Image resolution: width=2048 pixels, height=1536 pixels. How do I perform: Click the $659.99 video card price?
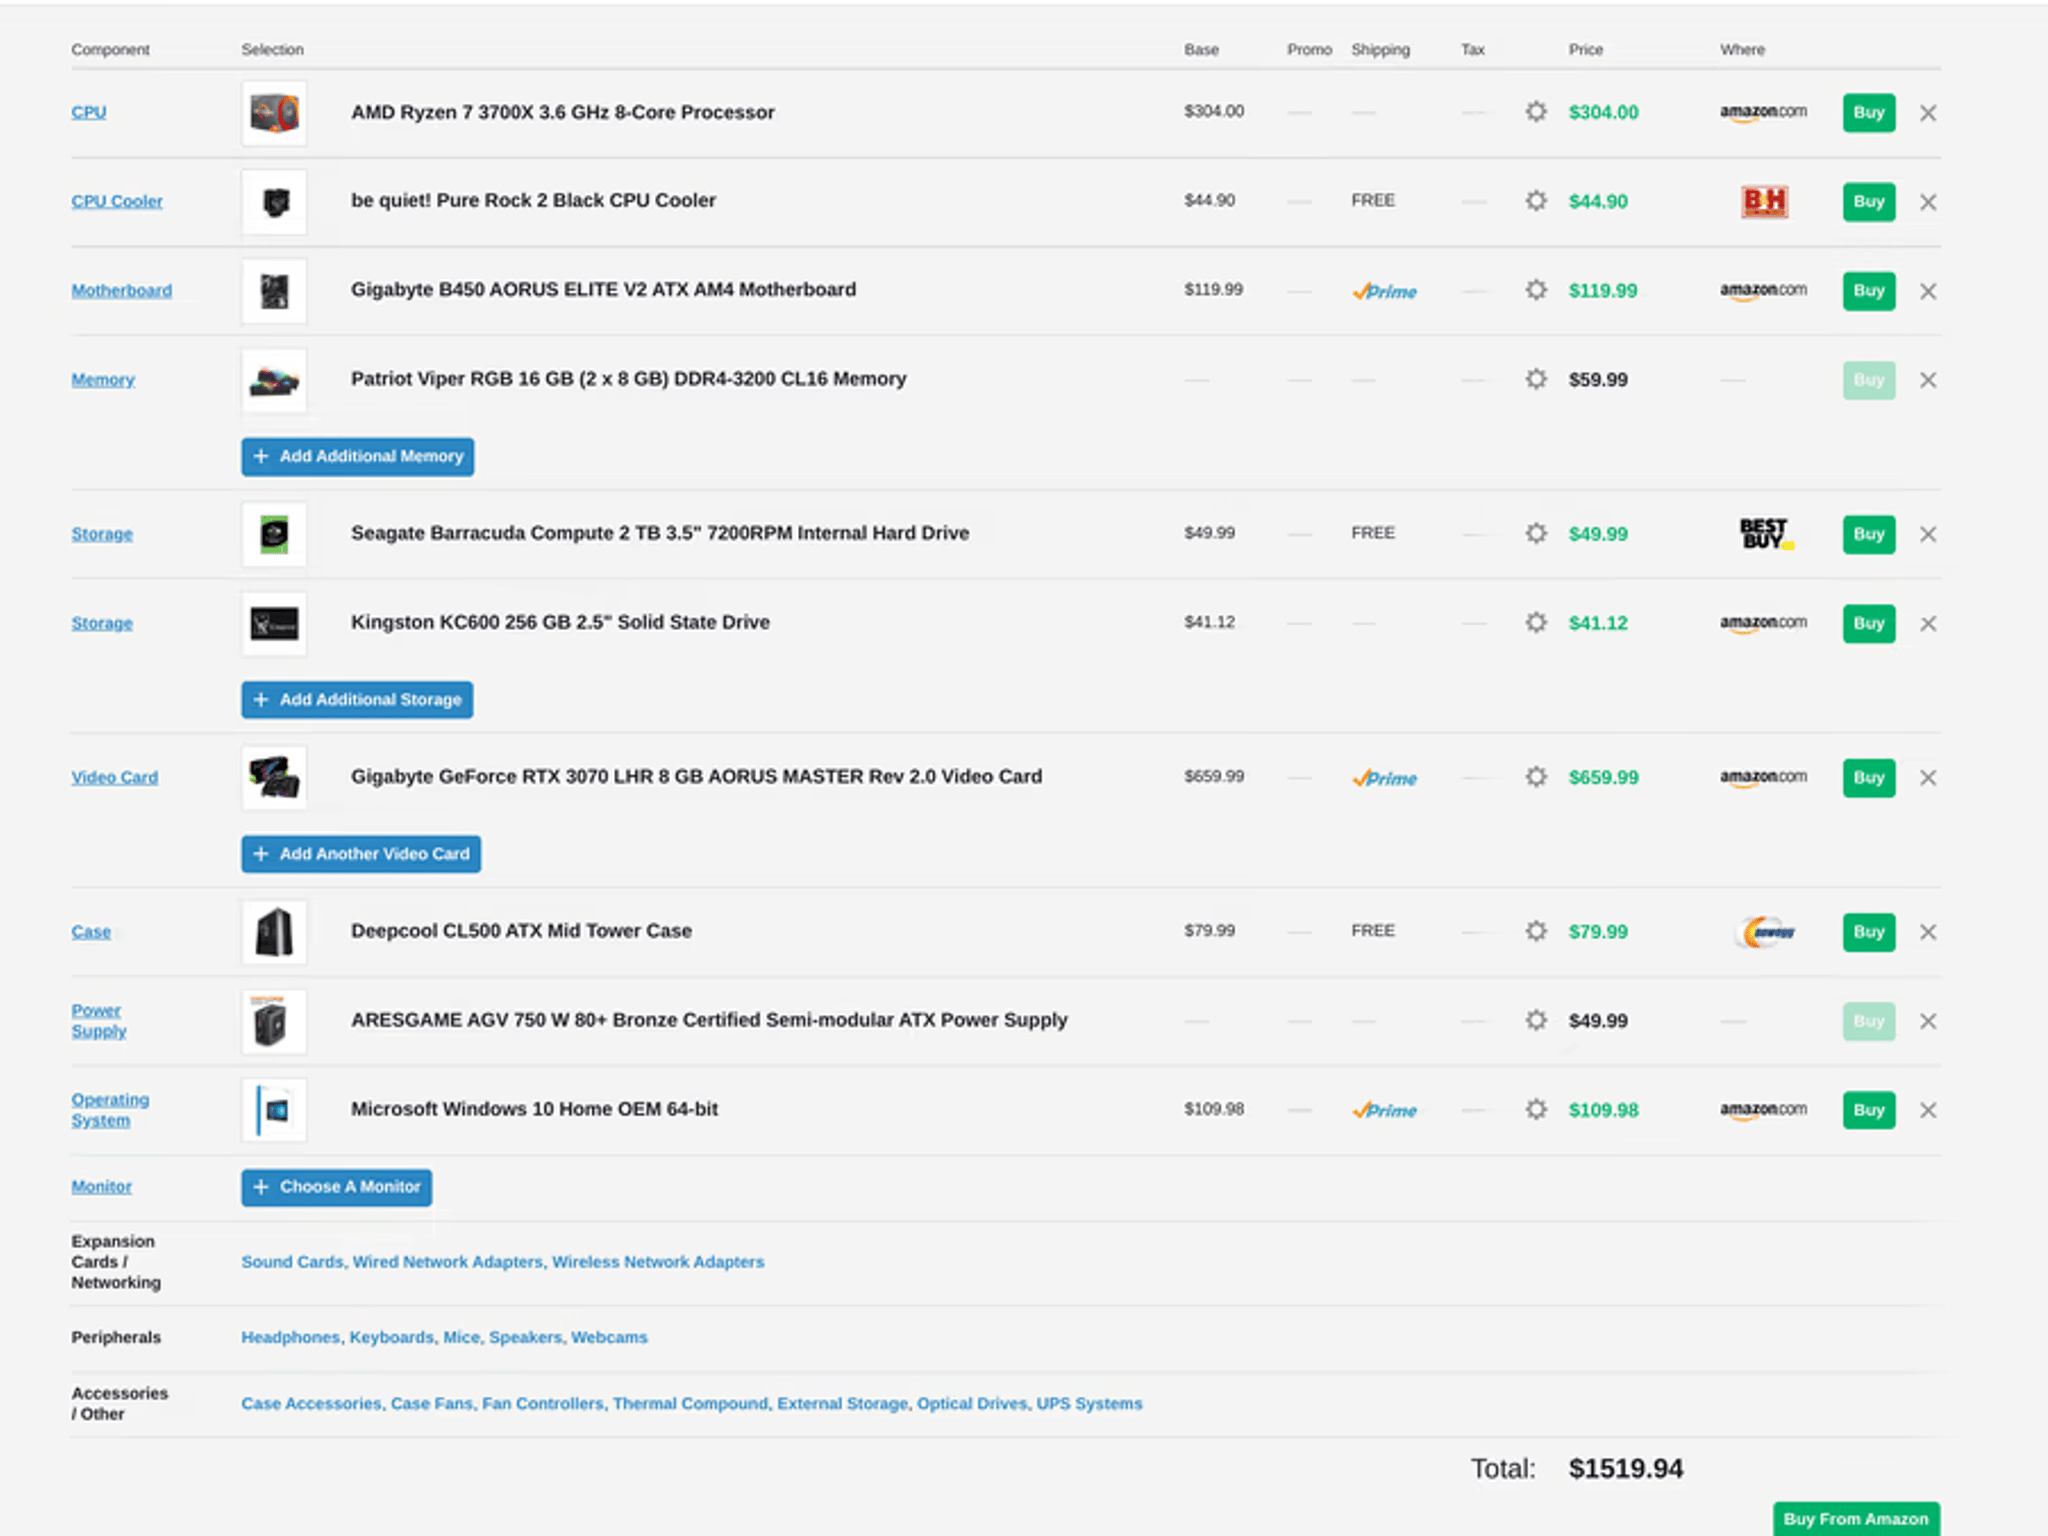pyautogui.click(x=1603, y=777)
